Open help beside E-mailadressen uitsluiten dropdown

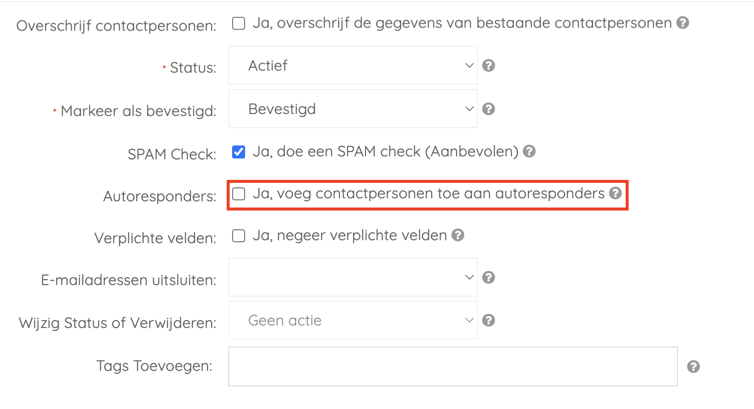(489, 277)
